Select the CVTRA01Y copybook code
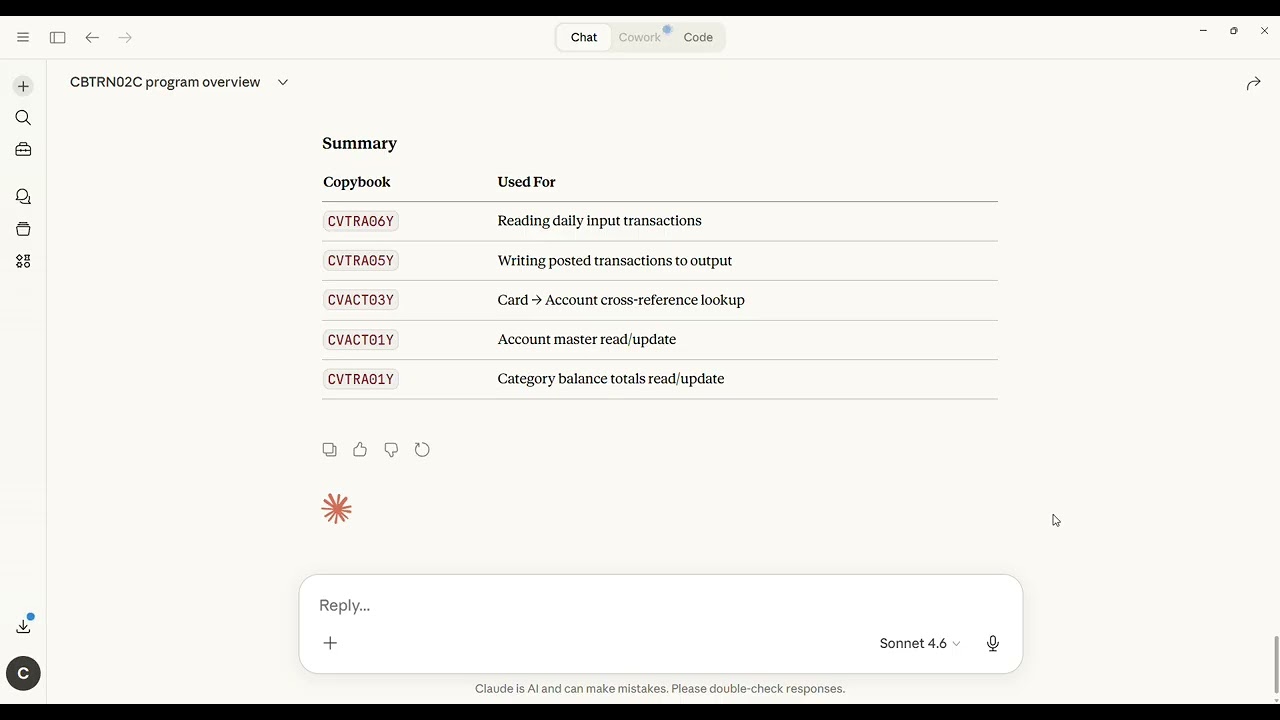Viewport: 1280px width, 720px height. (361, 379)
